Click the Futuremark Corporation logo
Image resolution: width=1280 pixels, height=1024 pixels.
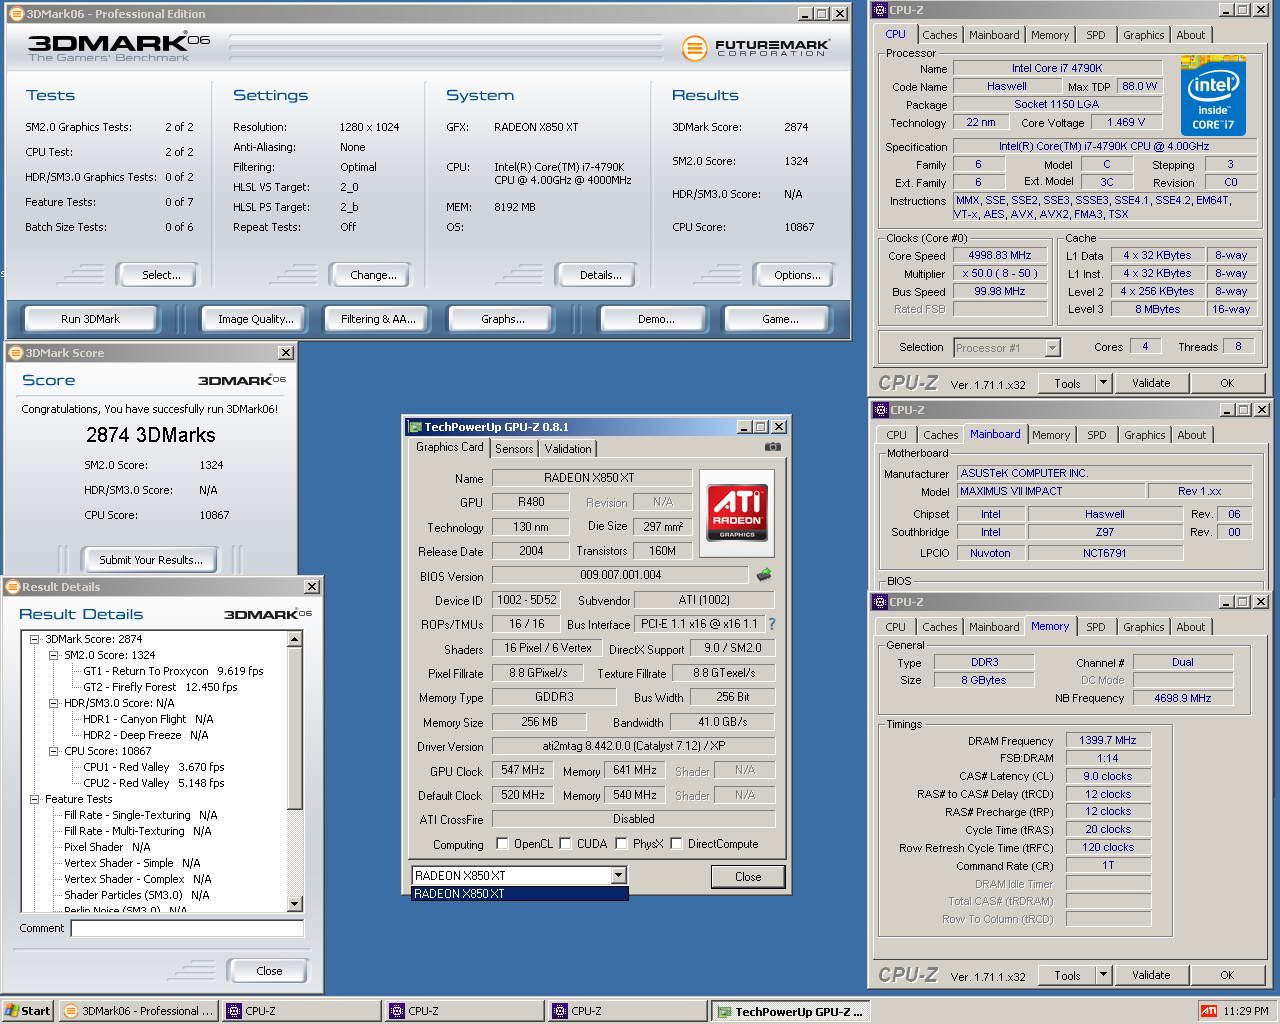click(757, 47)
